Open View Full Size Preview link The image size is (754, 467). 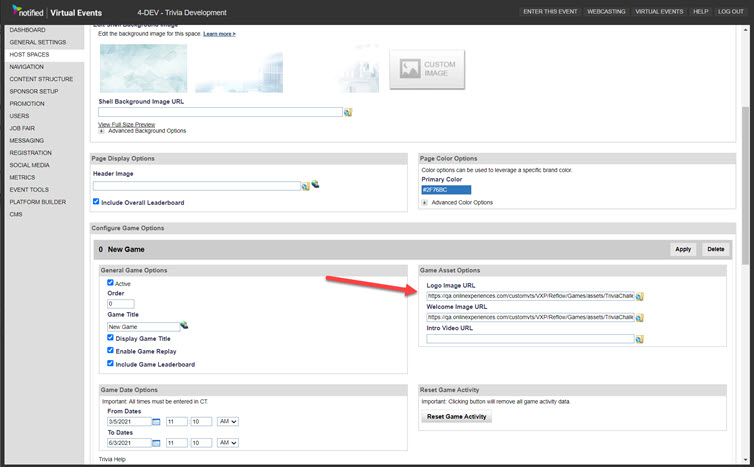click(126, 125)
